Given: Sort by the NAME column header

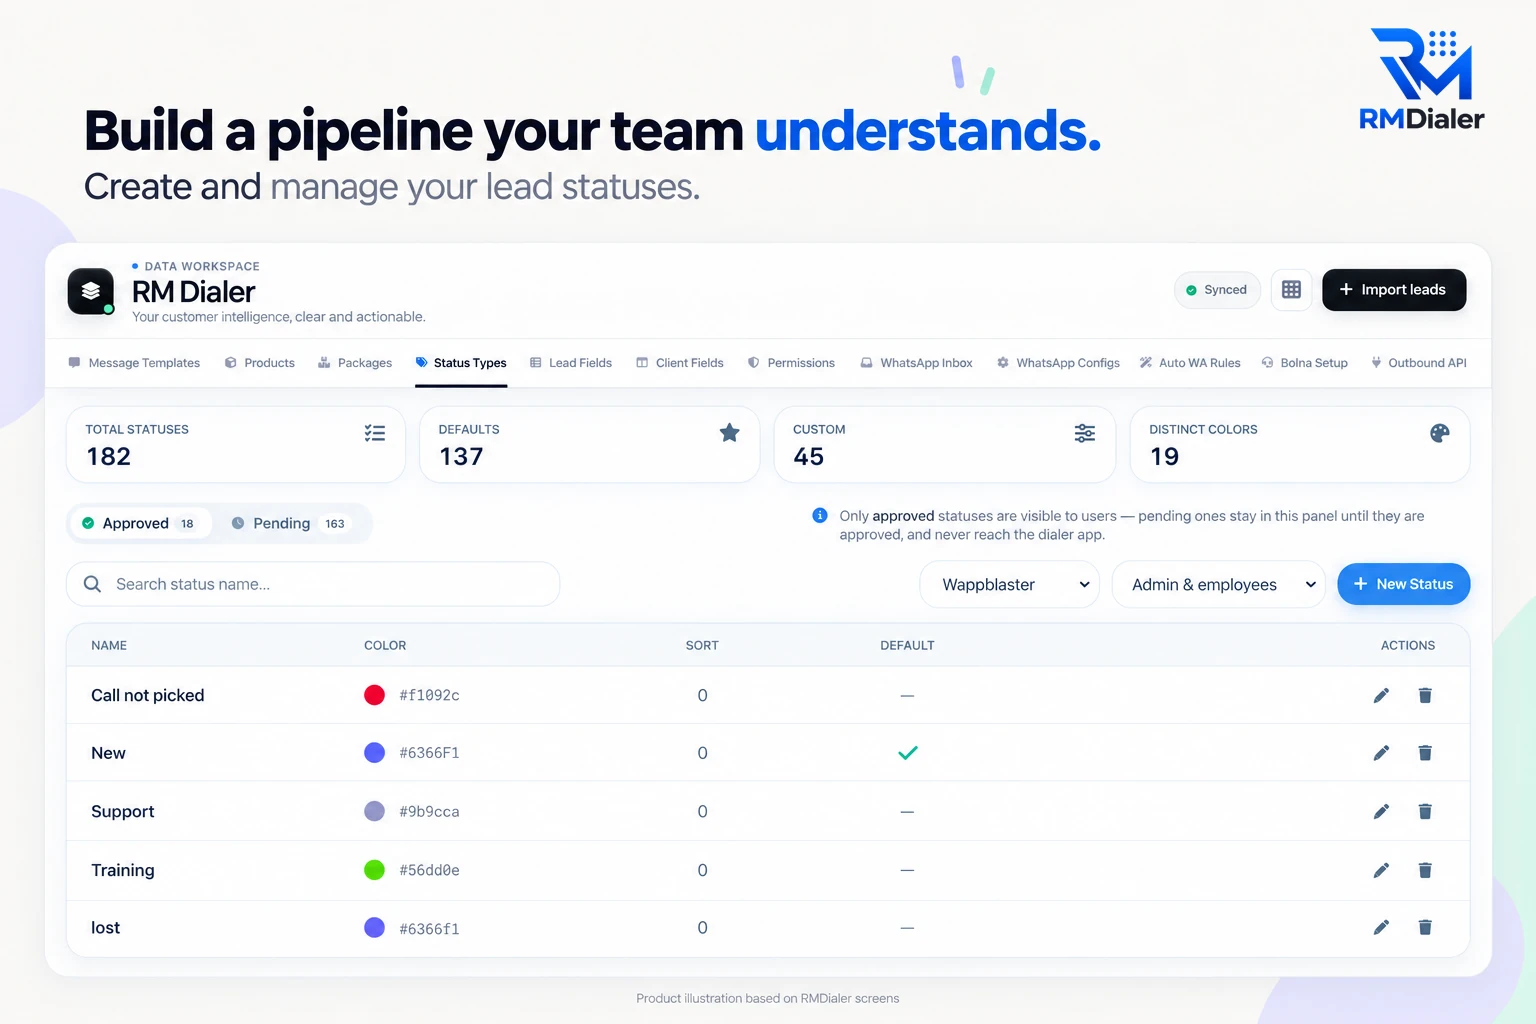Looking at the screenshot, I should [109, 645].
